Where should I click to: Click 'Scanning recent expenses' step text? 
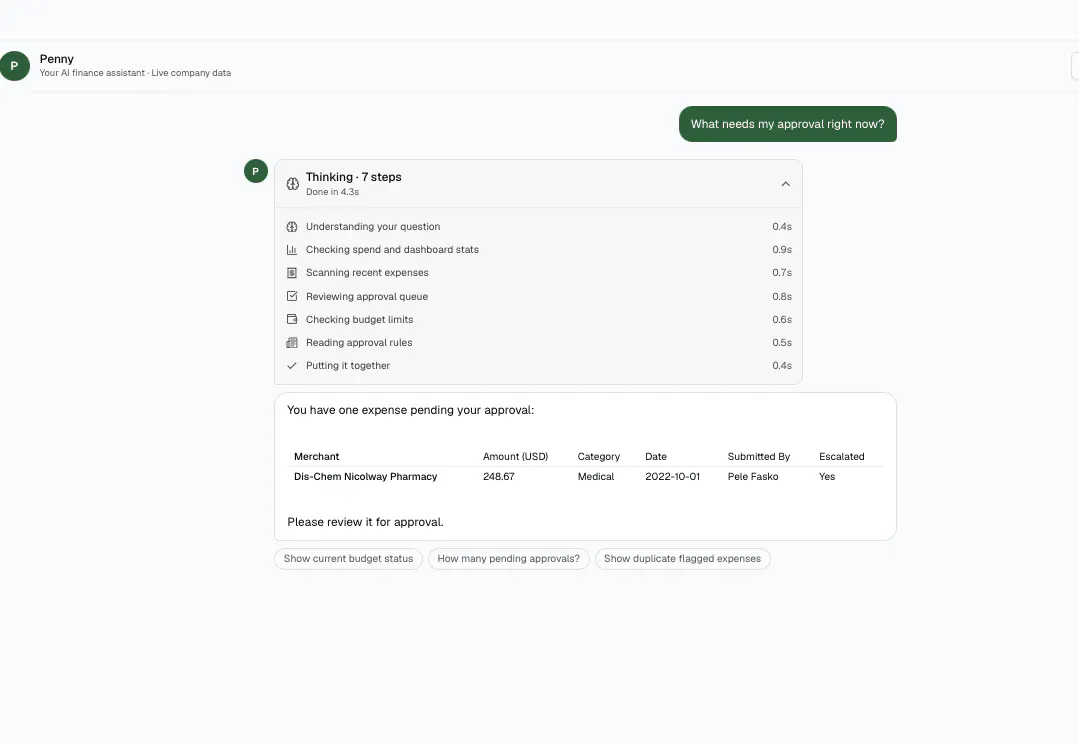pos(367,273)
